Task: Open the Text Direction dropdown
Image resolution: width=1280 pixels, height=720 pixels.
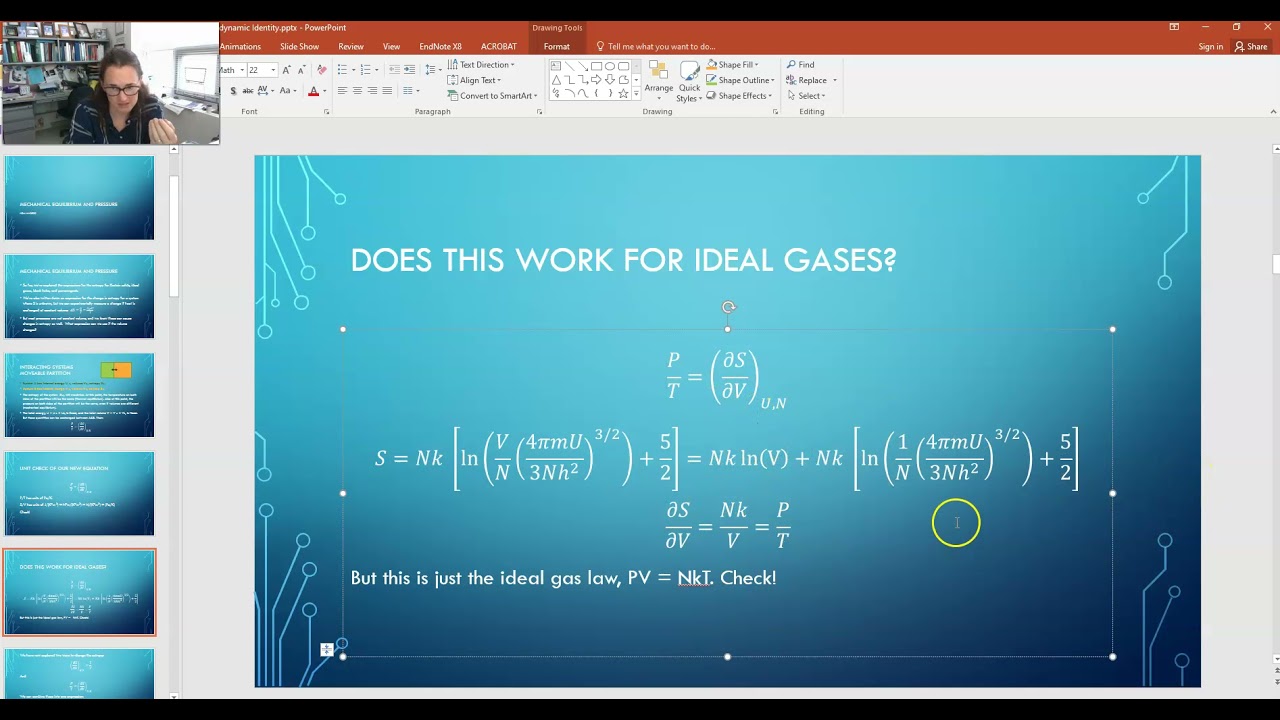Action: [x=481, y=65]
